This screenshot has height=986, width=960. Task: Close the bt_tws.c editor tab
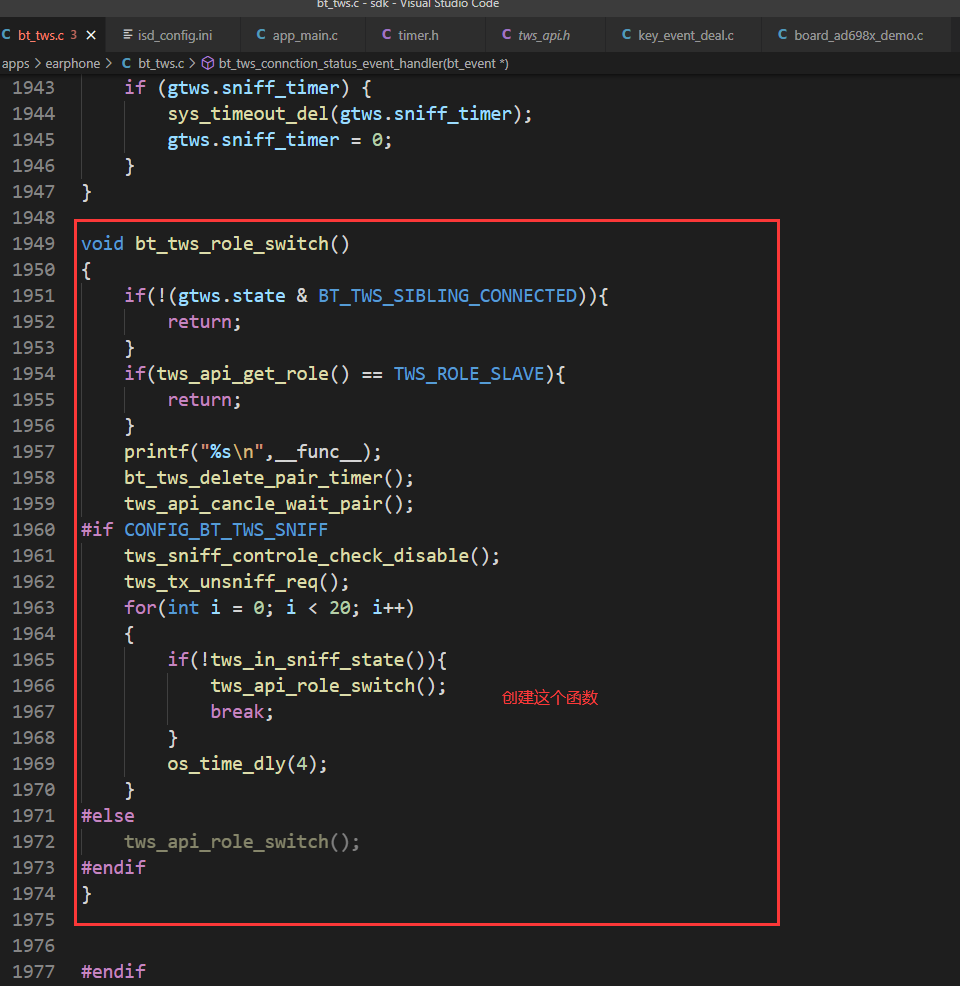[91, 35]
